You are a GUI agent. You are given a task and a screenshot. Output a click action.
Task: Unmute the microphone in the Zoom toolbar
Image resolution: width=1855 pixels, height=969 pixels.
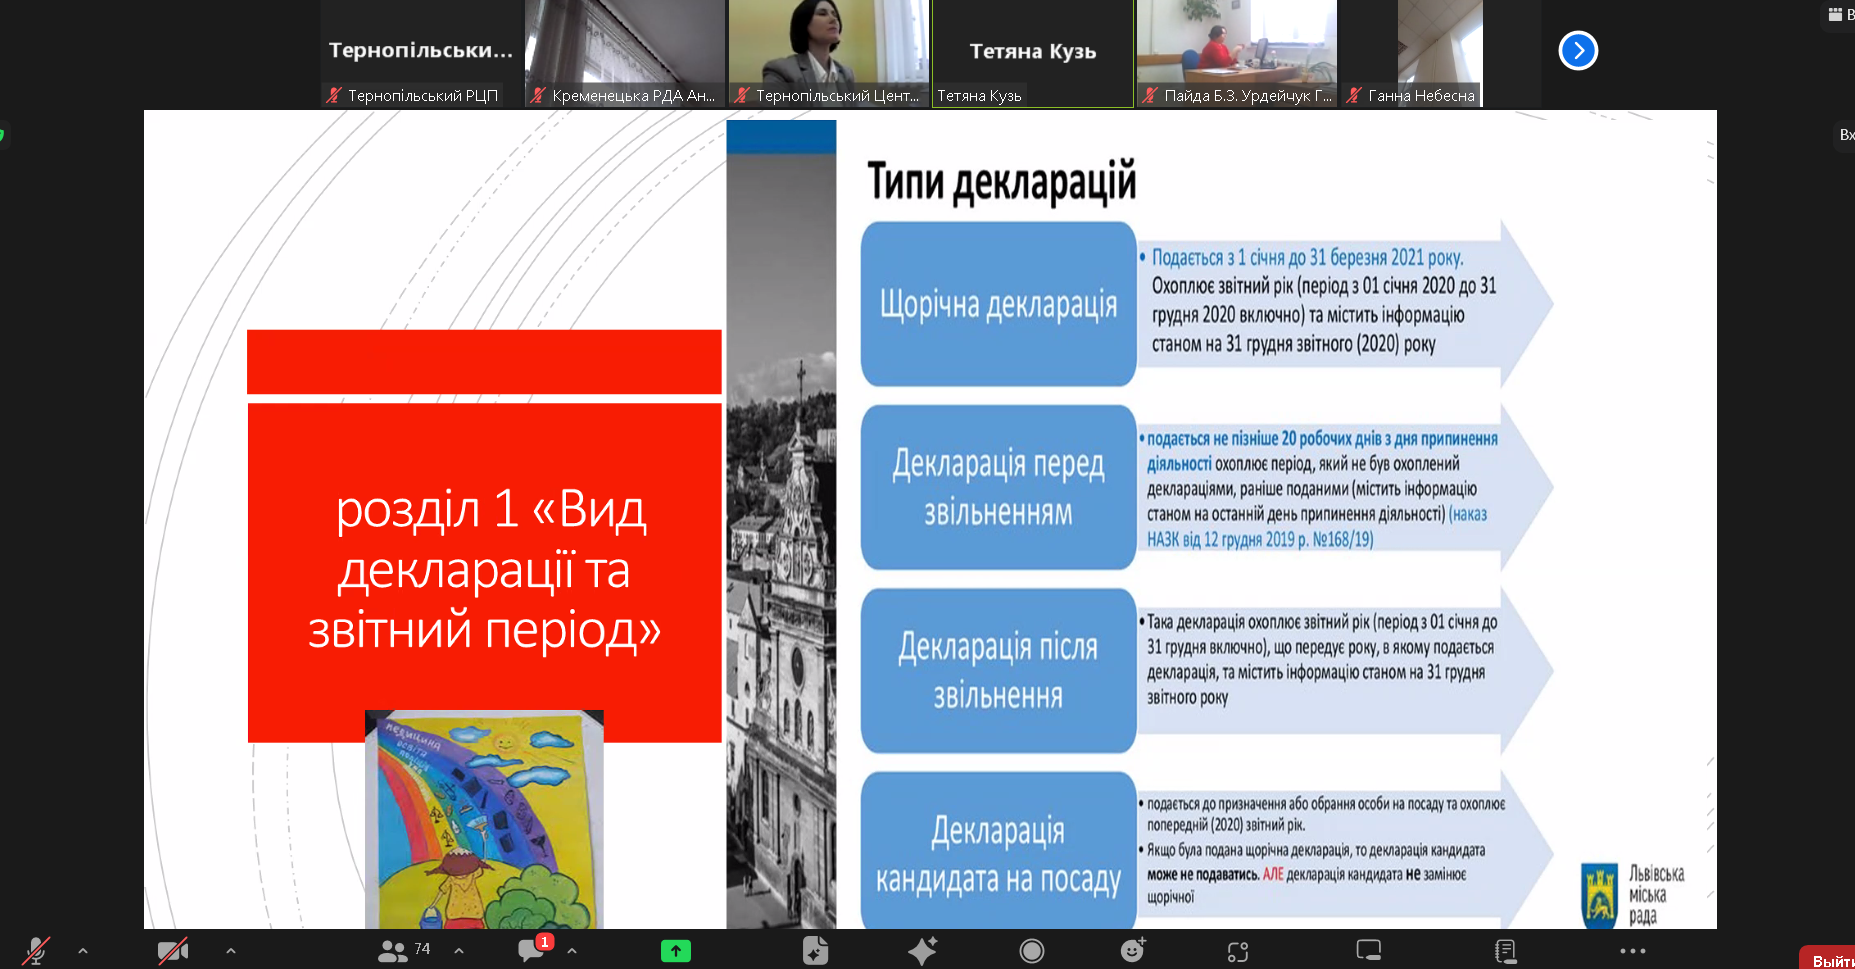click(36, 951)
